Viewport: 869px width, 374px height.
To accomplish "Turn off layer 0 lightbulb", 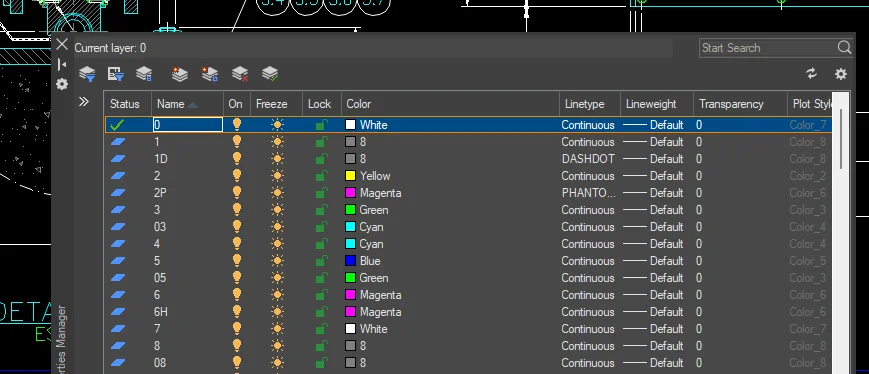I will (x=237, y=125).
